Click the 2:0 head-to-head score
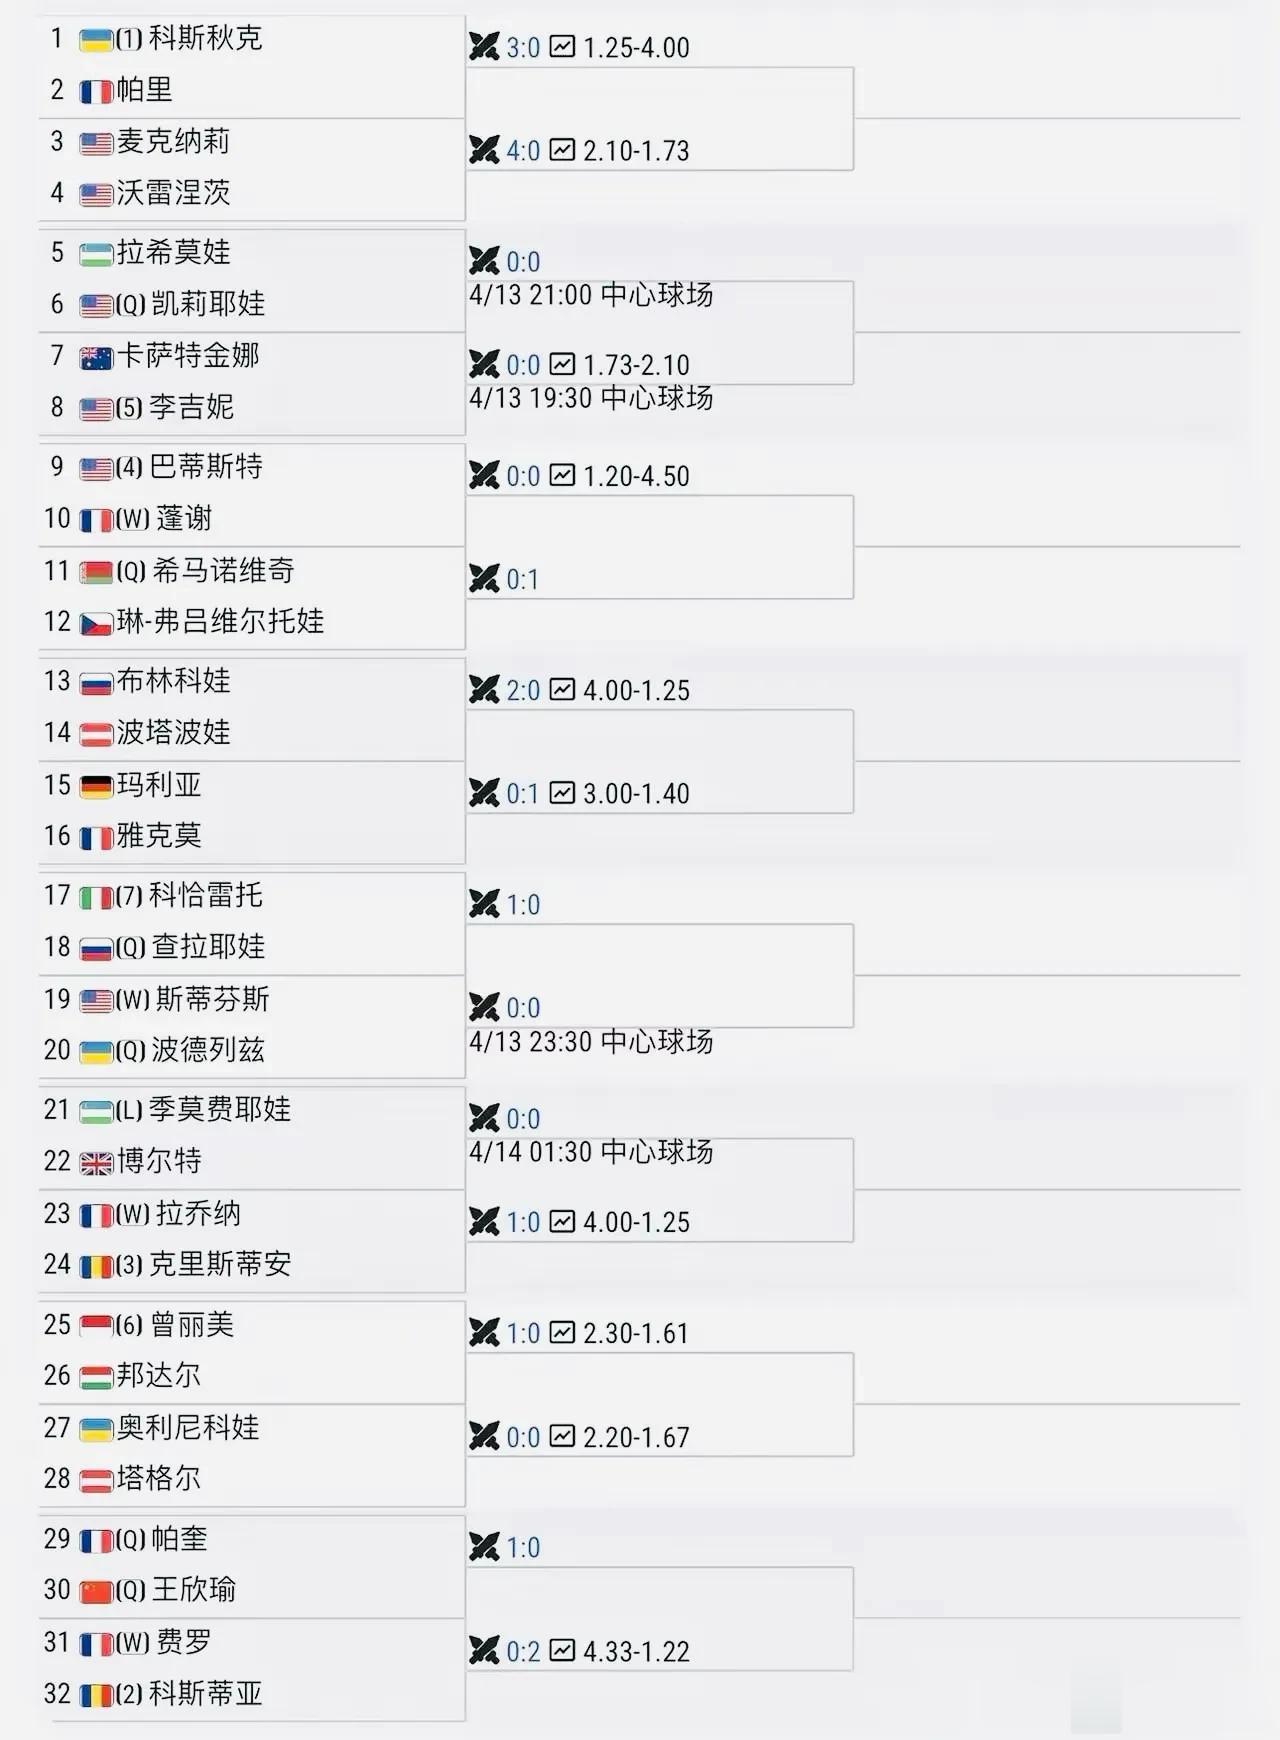1280x1740 pixels. (x=523, y=690)
